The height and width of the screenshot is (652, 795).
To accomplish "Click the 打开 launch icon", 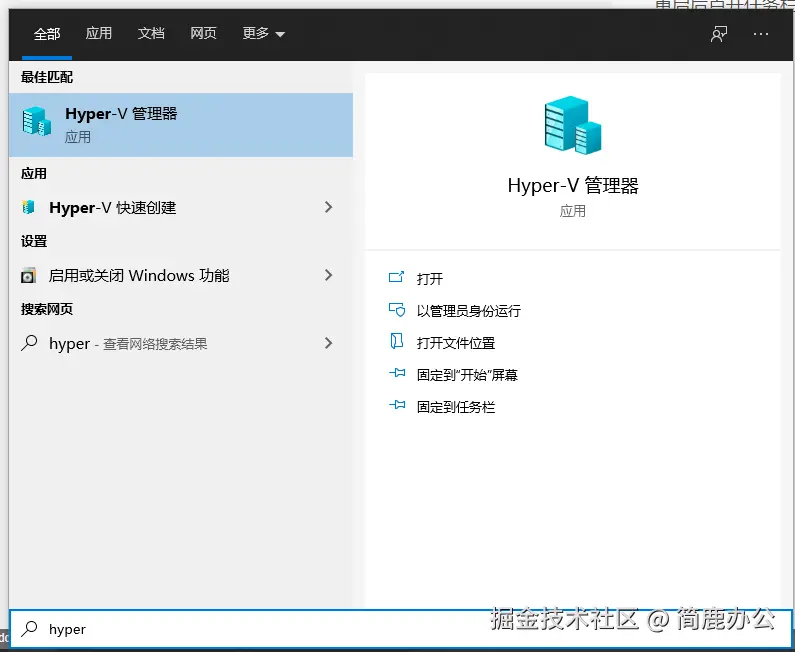I will pyautogui.click(x=396, y=277).
